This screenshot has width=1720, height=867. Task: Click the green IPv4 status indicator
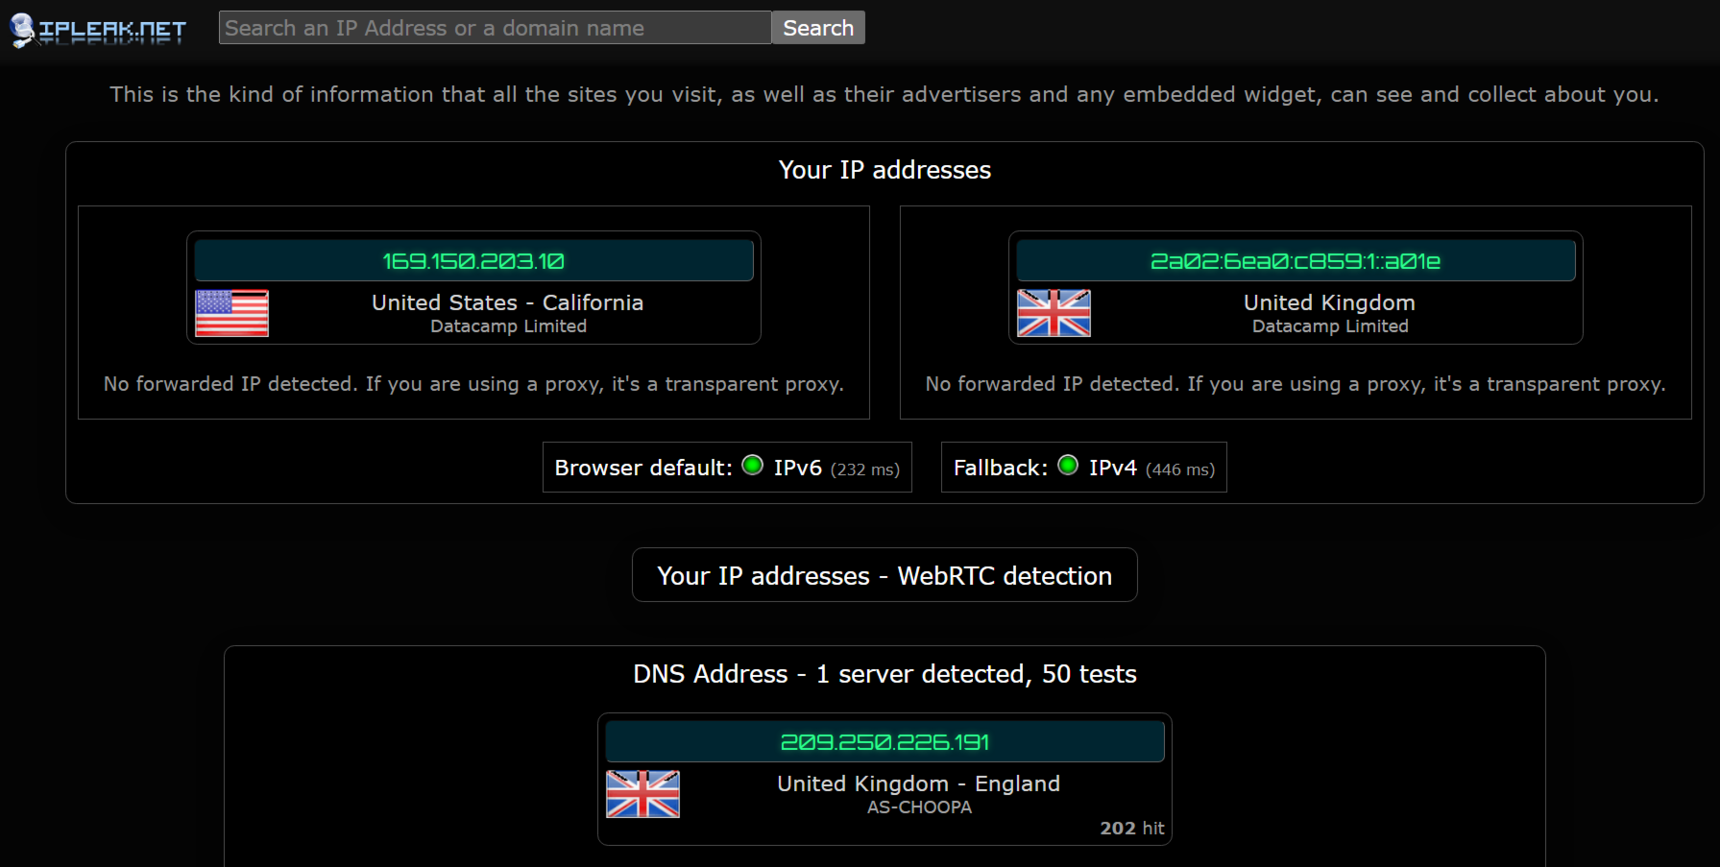(x=1067, y=464)
